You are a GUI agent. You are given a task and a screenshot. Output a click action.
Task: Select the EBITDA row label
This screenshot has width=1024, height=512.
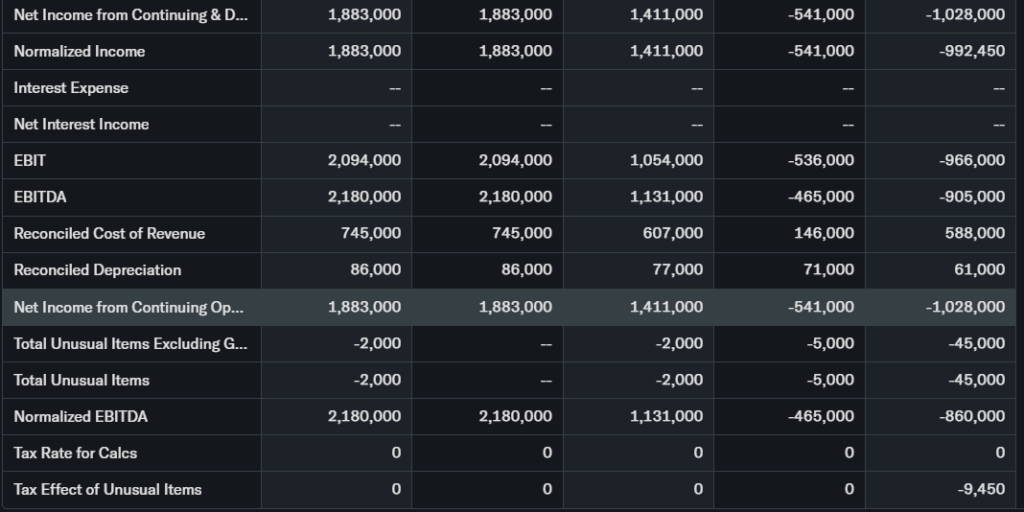[40, 197]
